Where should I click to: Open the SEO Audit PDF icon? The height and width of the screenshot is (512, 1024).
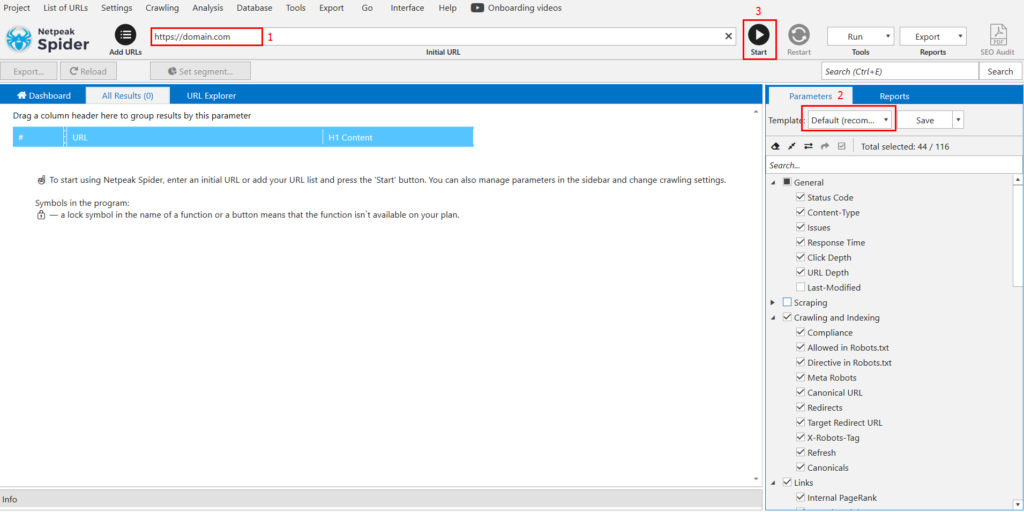tap(998, 35)
